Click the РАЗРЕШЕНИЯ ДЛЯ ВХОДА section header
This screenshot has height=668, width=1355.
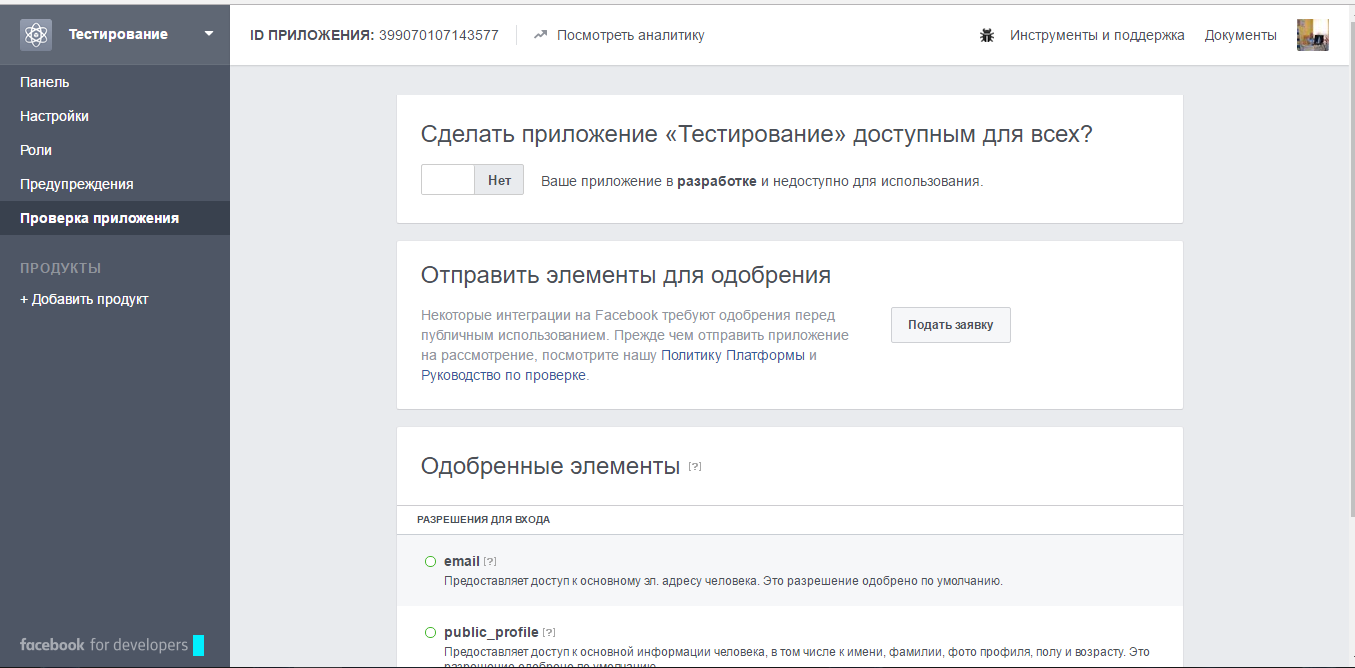483,520
